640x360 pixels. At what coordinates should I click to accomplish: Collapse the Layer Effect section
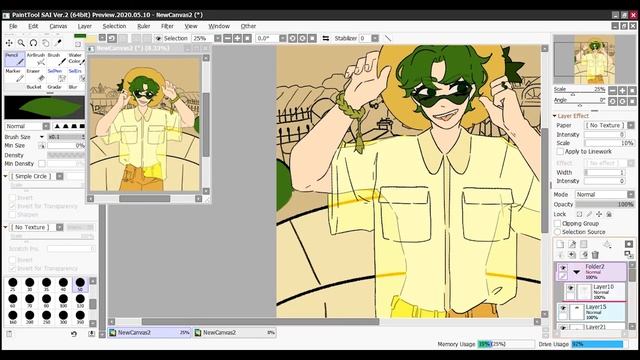pos(555,116)
